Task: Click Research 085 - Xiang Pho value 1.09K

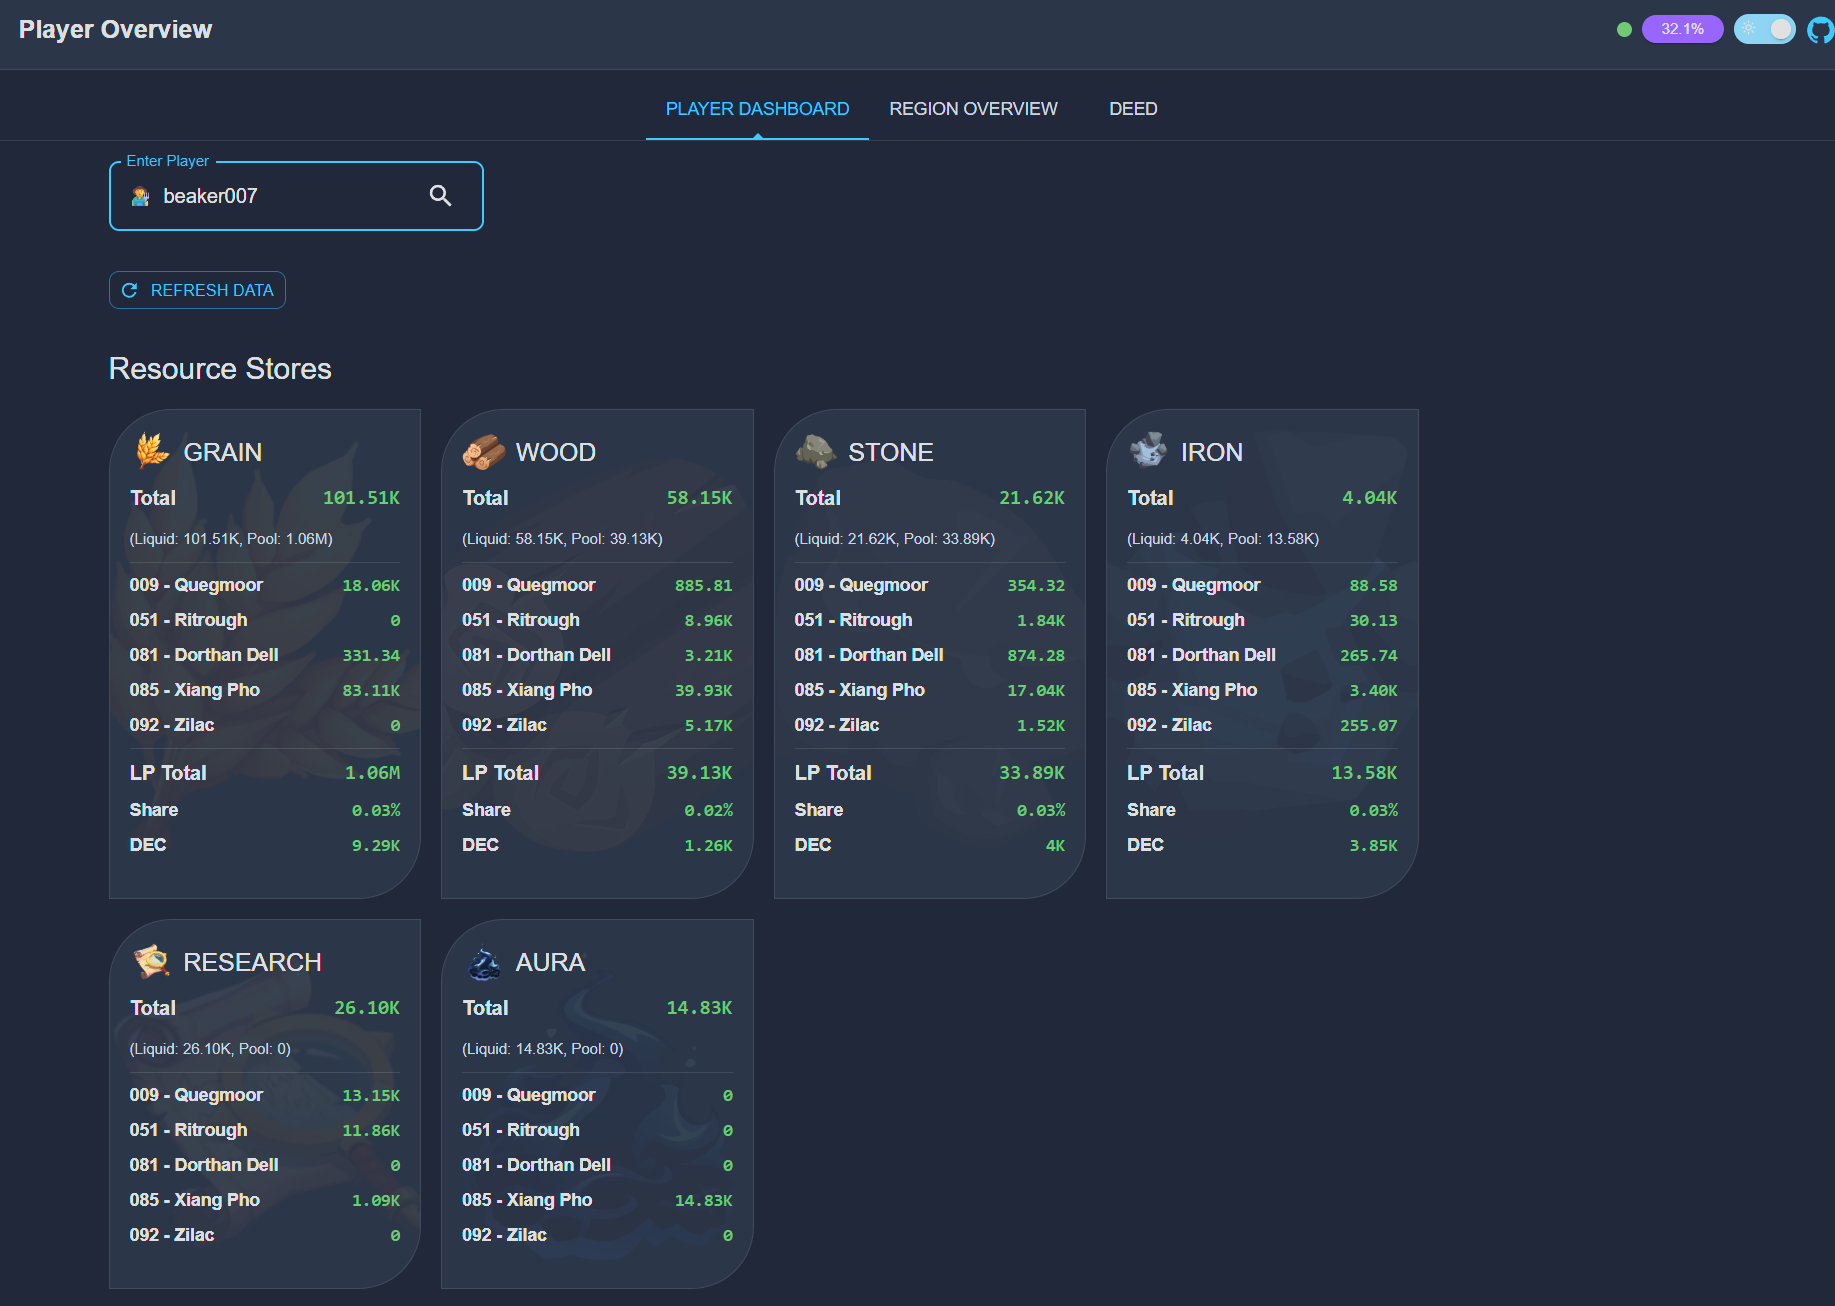Action: [x=376, y=1201]
